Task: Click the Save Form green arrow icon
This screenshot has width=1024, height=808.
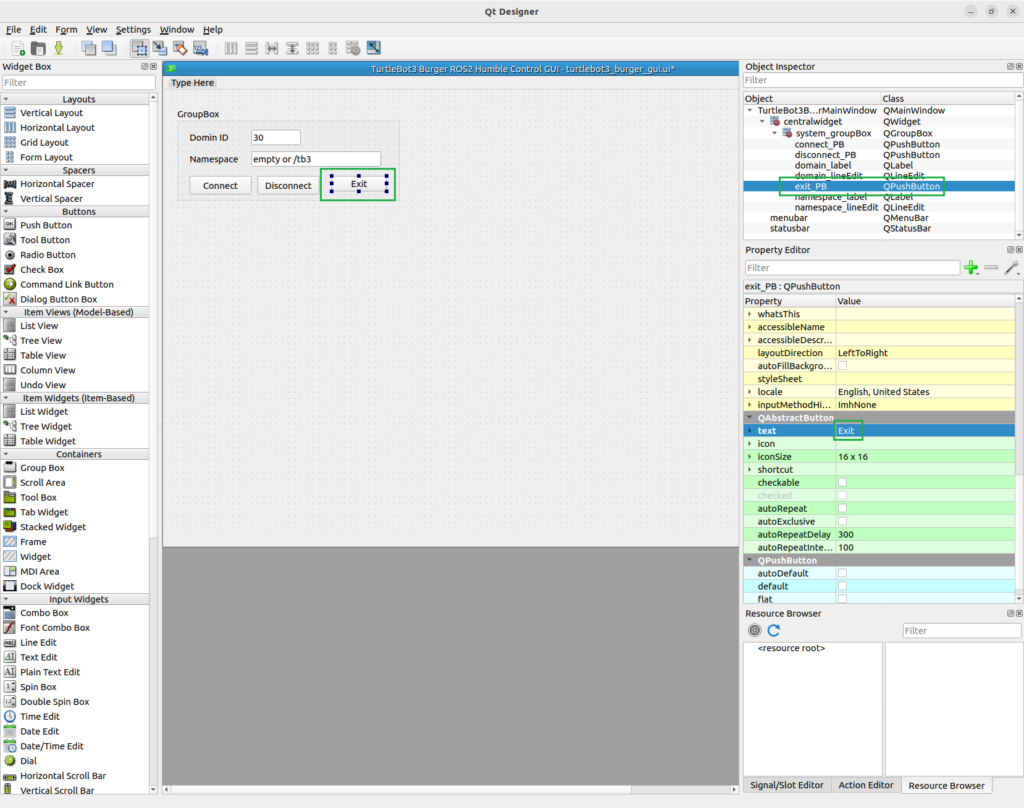Action: point(59,48)
